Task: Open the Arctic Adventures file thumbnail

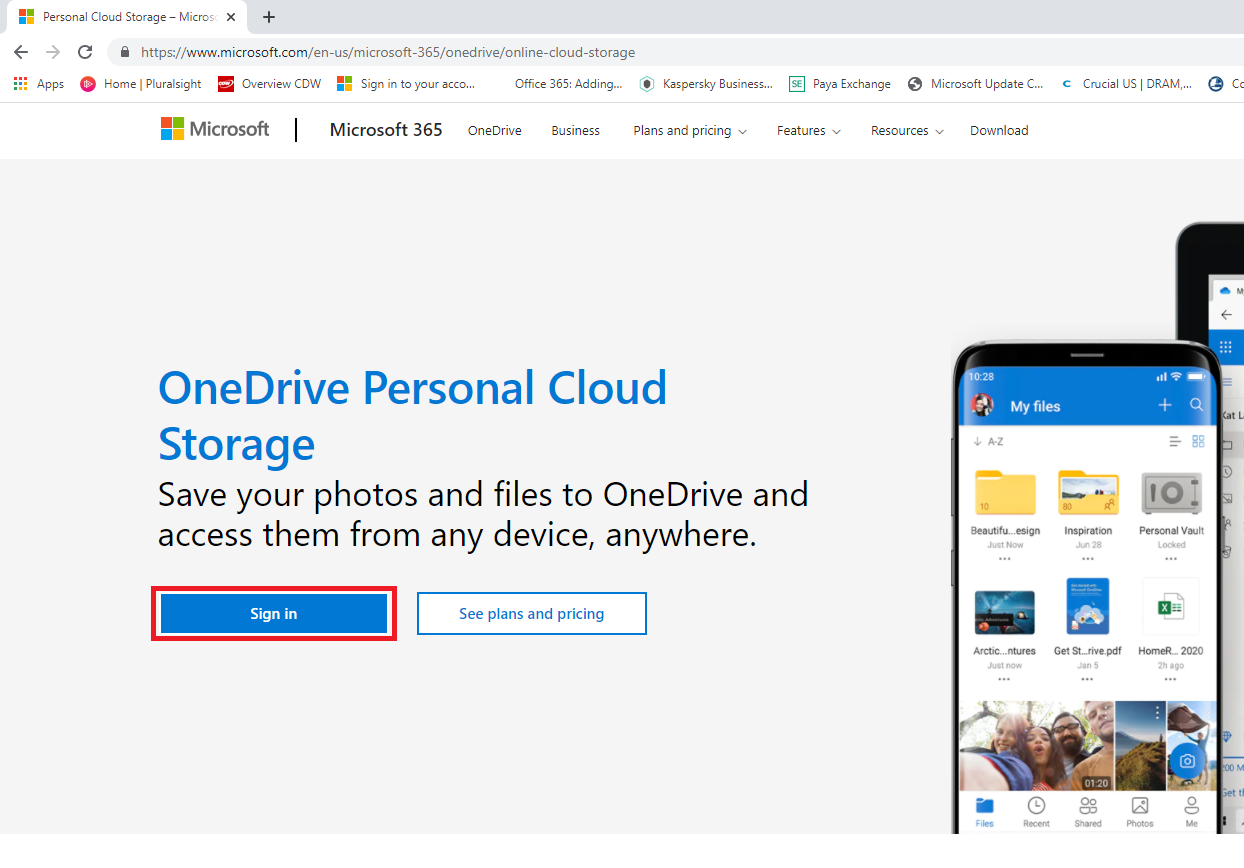Action: pos(1004,612)
